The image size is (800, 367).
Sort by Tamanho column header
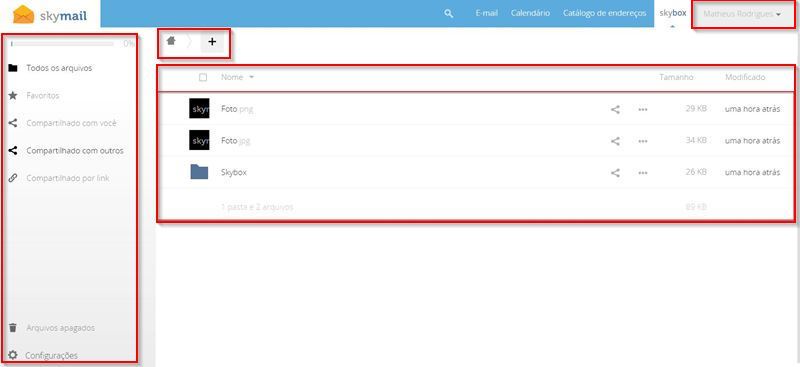click(677, 78)
